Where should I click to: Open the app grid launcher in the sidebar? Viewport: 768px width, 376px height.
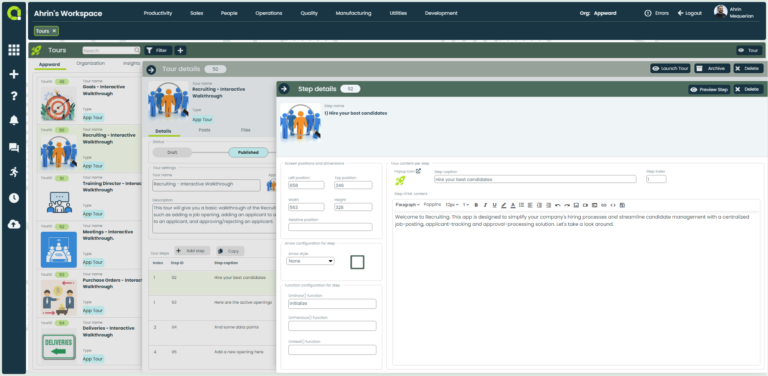(x=14, y=49)
